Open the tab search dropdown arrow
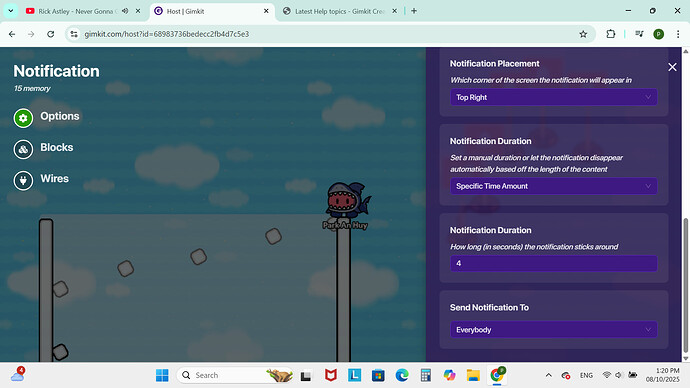Screen dimensions: 690x388 pos(11,11)
